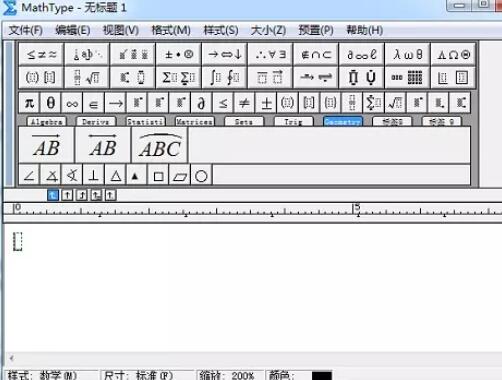Select the Geometry tab
Viewport: 502px width, 380px height.
coord(343,121)
